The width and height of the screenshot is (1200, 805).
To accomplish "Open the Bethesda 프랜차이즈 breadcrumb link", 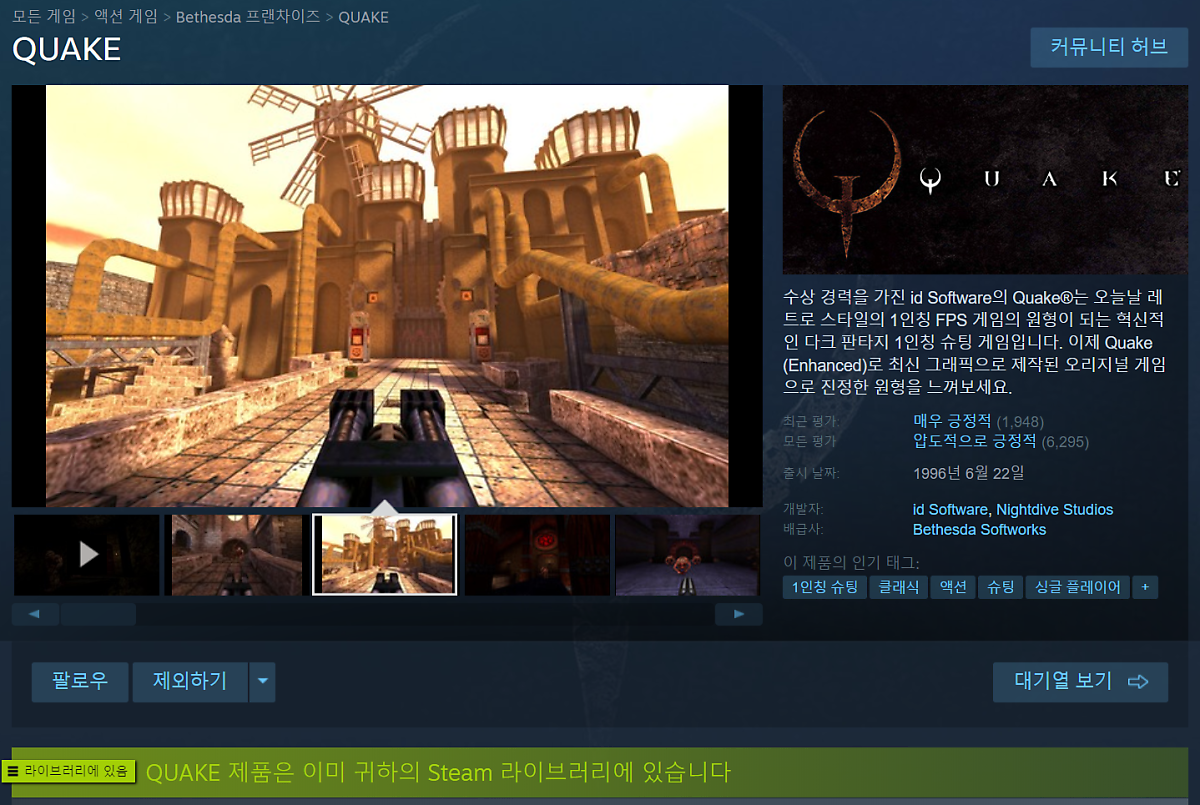I will (x=248, y=16).
